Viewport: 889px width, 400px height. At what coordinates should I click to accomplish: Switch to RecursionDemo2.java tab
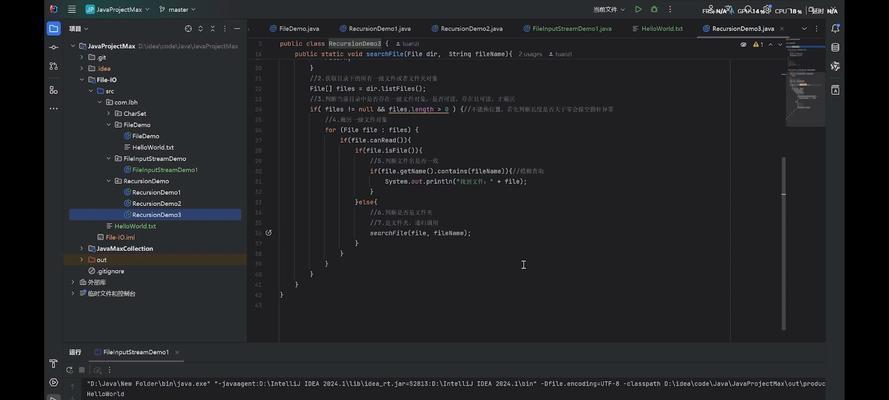click(x=467, y=28)
